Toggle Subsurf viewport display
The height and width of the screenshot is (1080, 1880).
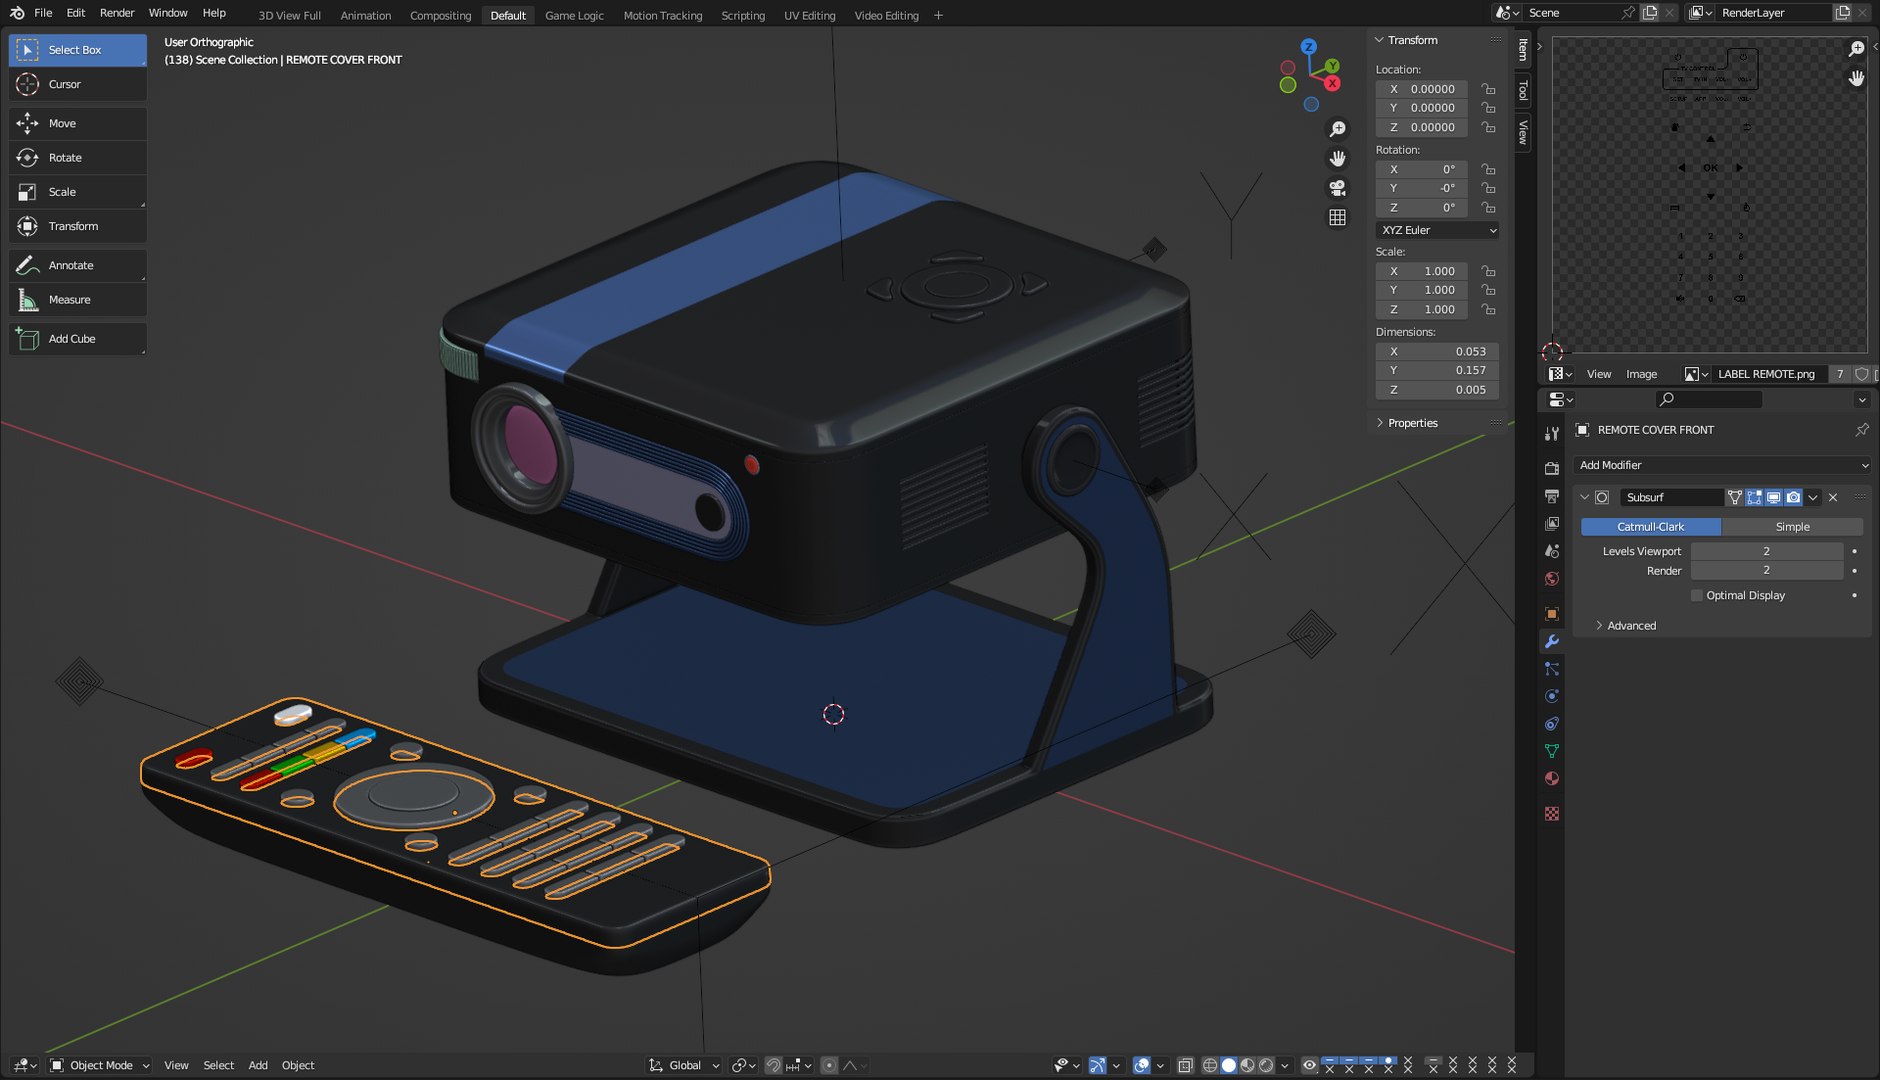[x=1773, y=497]
